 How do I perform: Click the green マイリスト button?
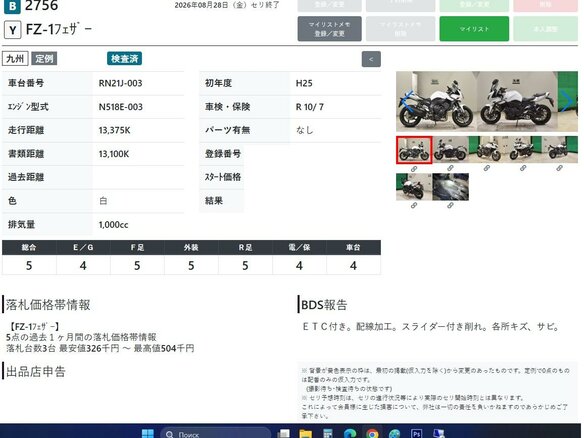(474, 29)
